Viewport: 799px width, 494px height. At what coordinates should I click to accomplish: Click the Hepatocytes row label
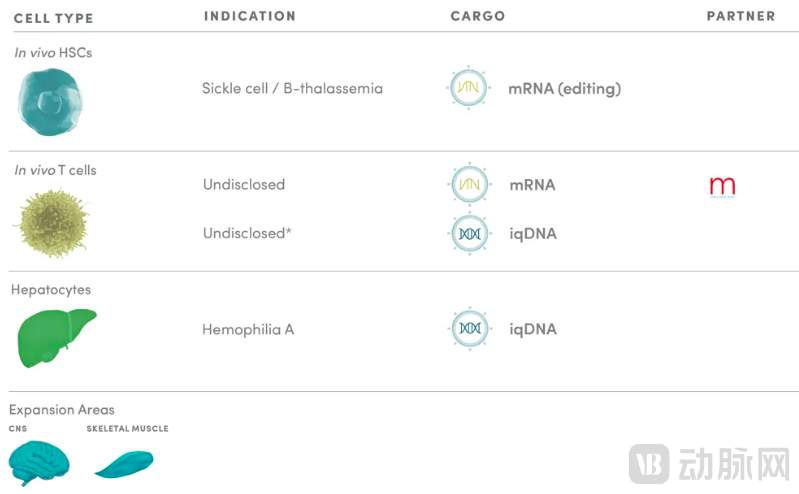click(51, 290)
